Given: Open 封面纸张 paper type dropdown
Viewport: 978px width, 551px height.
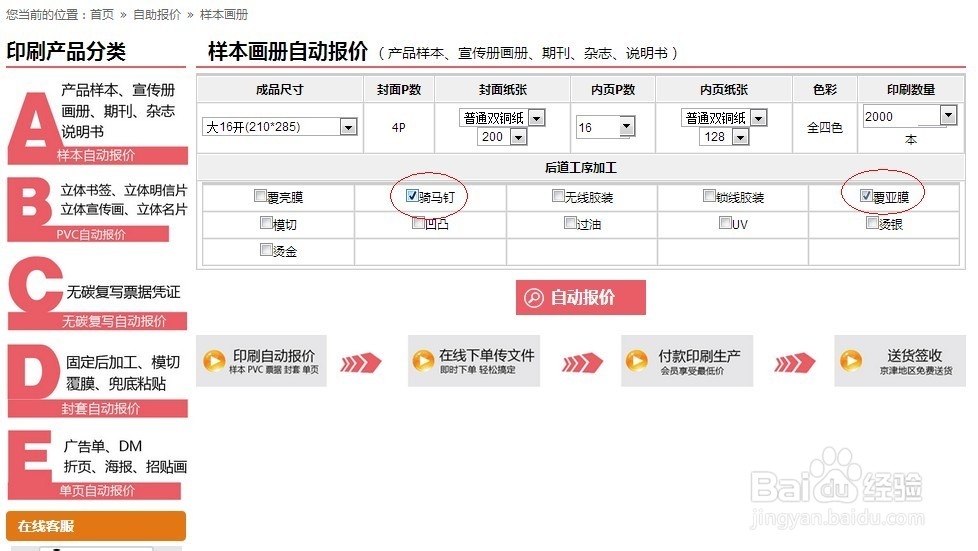Looking at the screenshot, I should pos(502,117).
